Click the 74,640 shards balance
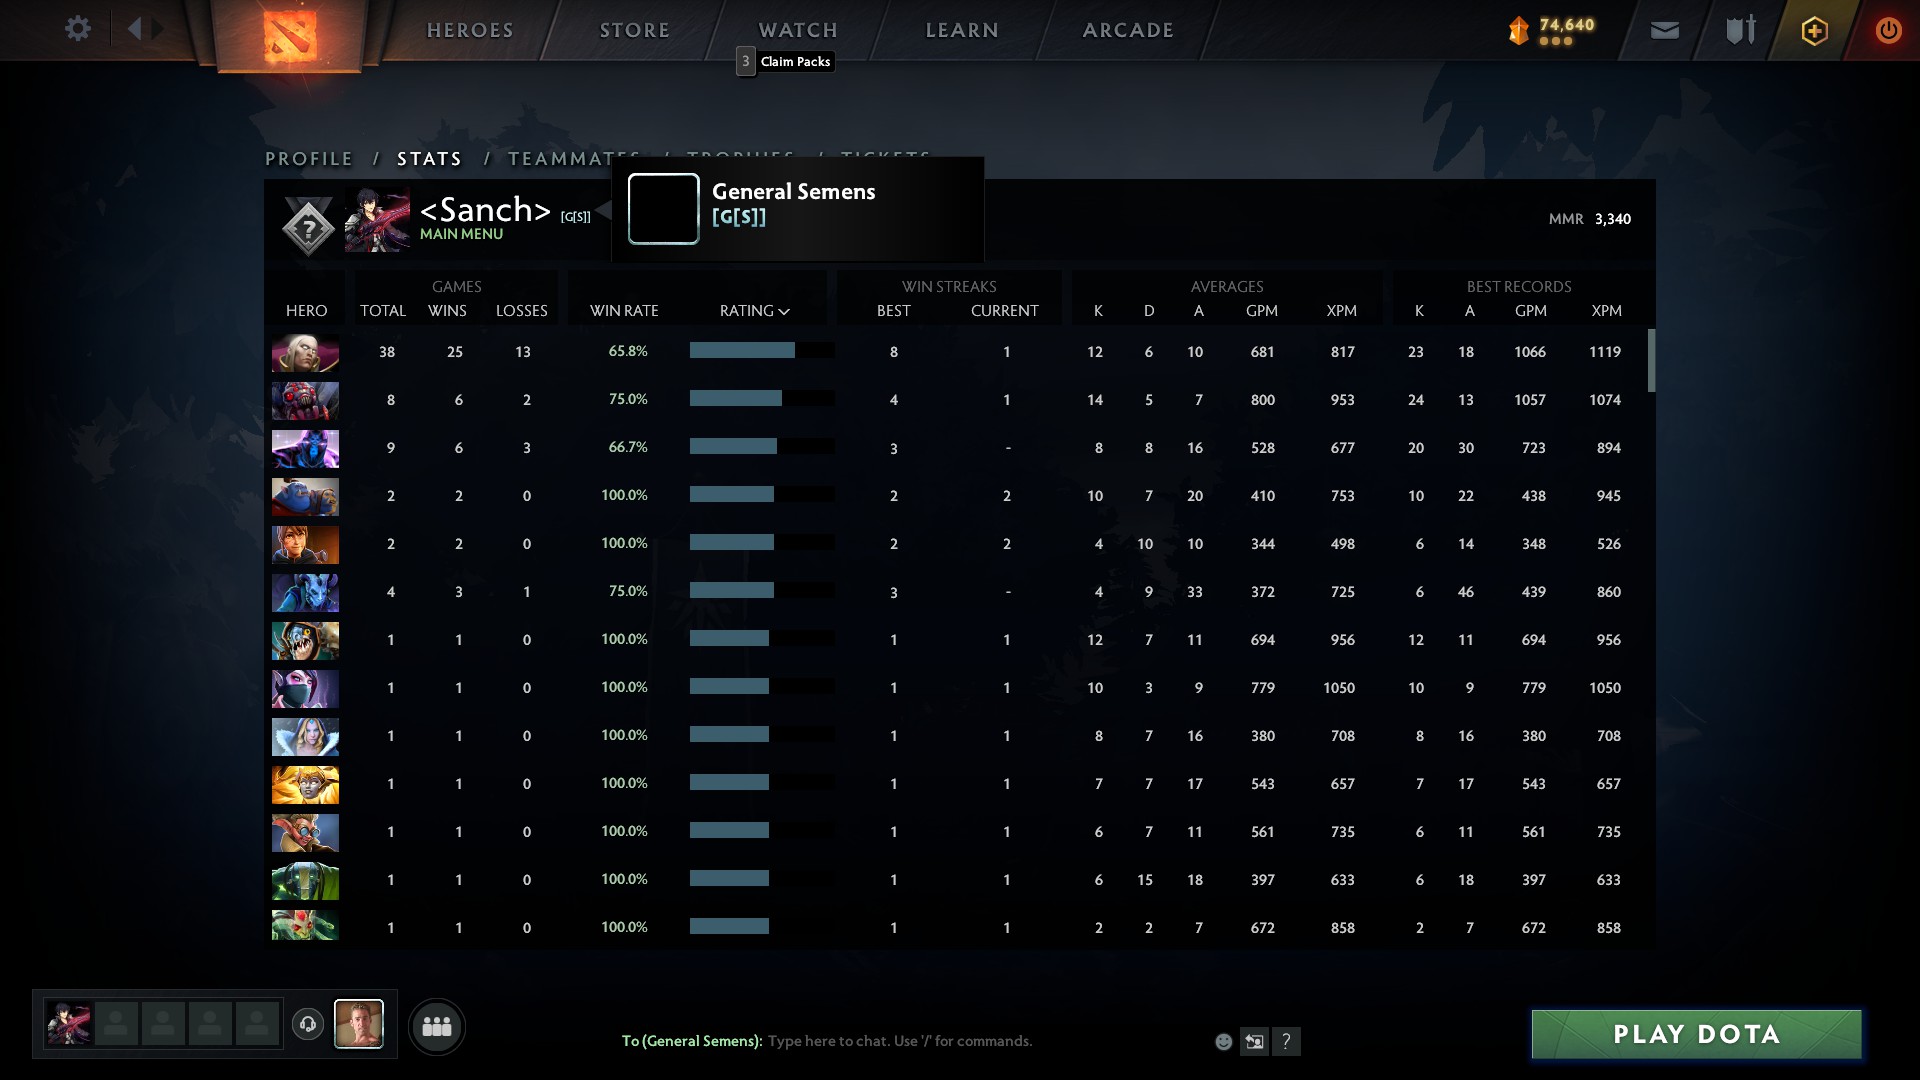The width and height of the screenshot is (1920, 1080). [1567, 25]
